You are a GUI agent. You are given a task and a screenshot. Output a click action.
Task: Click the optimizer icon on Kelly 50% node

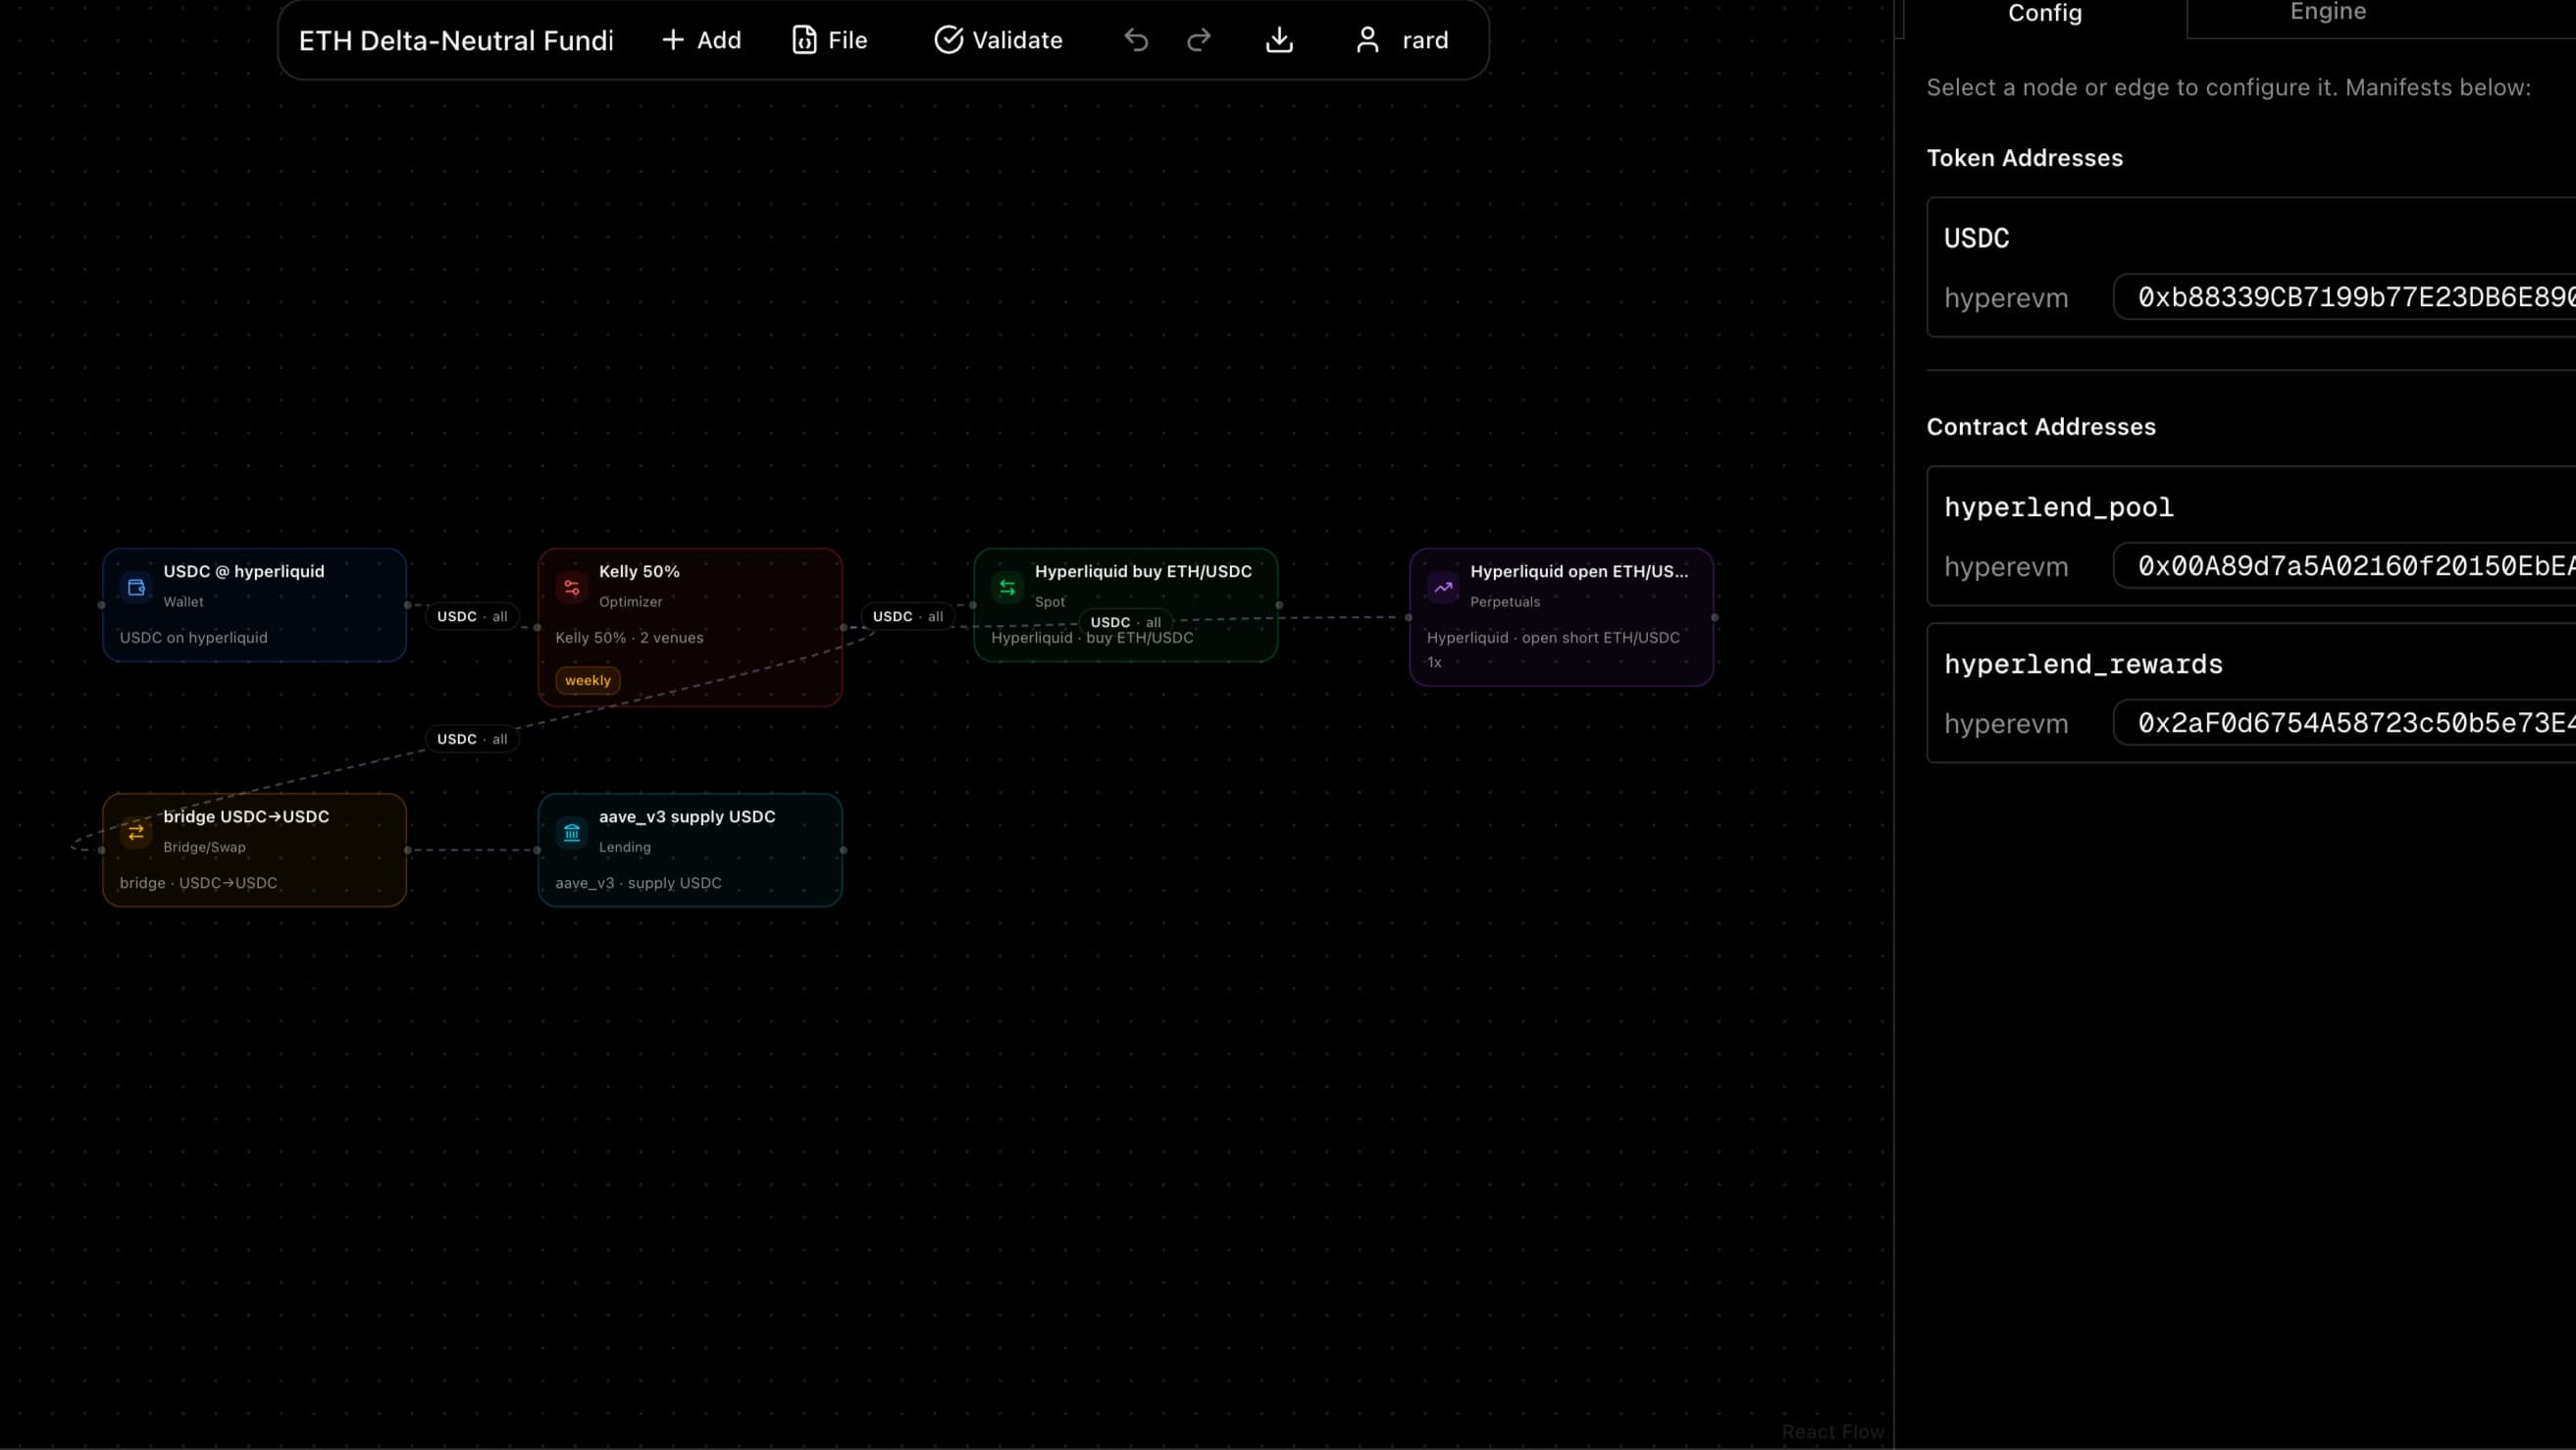(572, 587)
